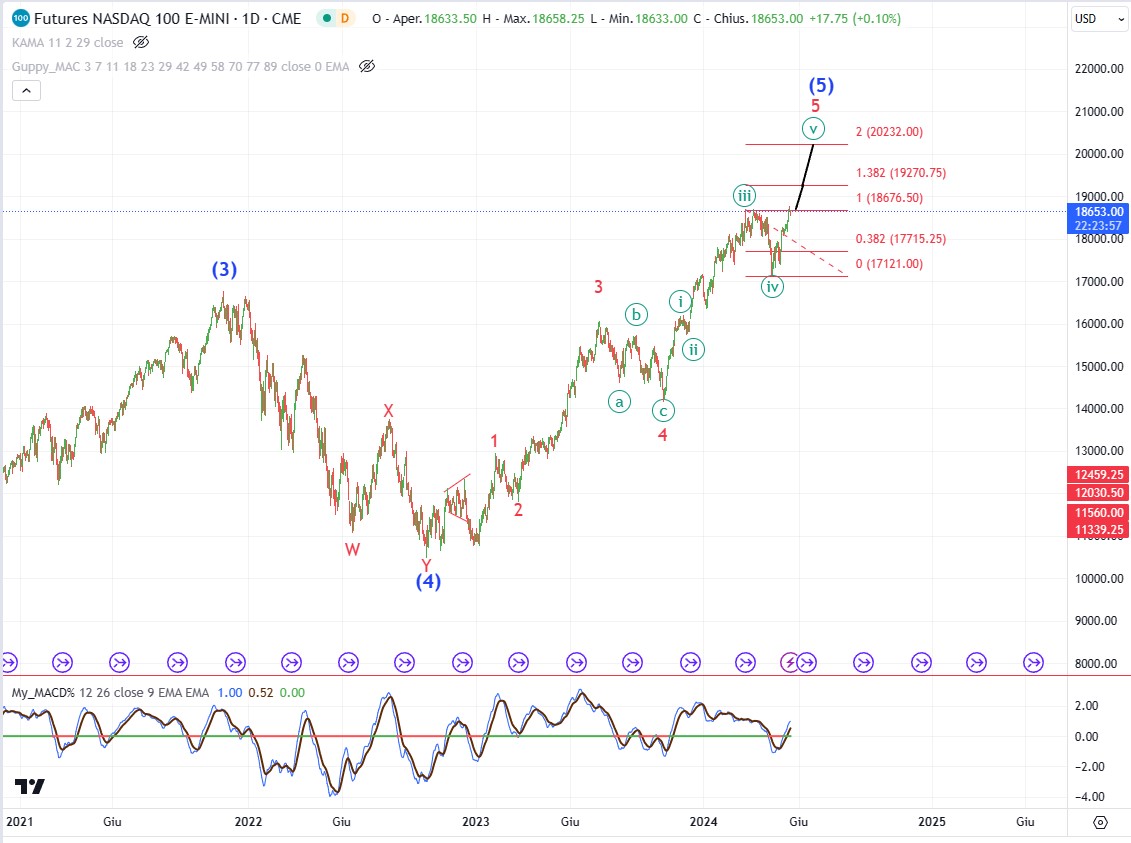The height and width of the screenshot is (843, 1131).
Task: Click the red 11560.00 price label
Action: 1098,513
